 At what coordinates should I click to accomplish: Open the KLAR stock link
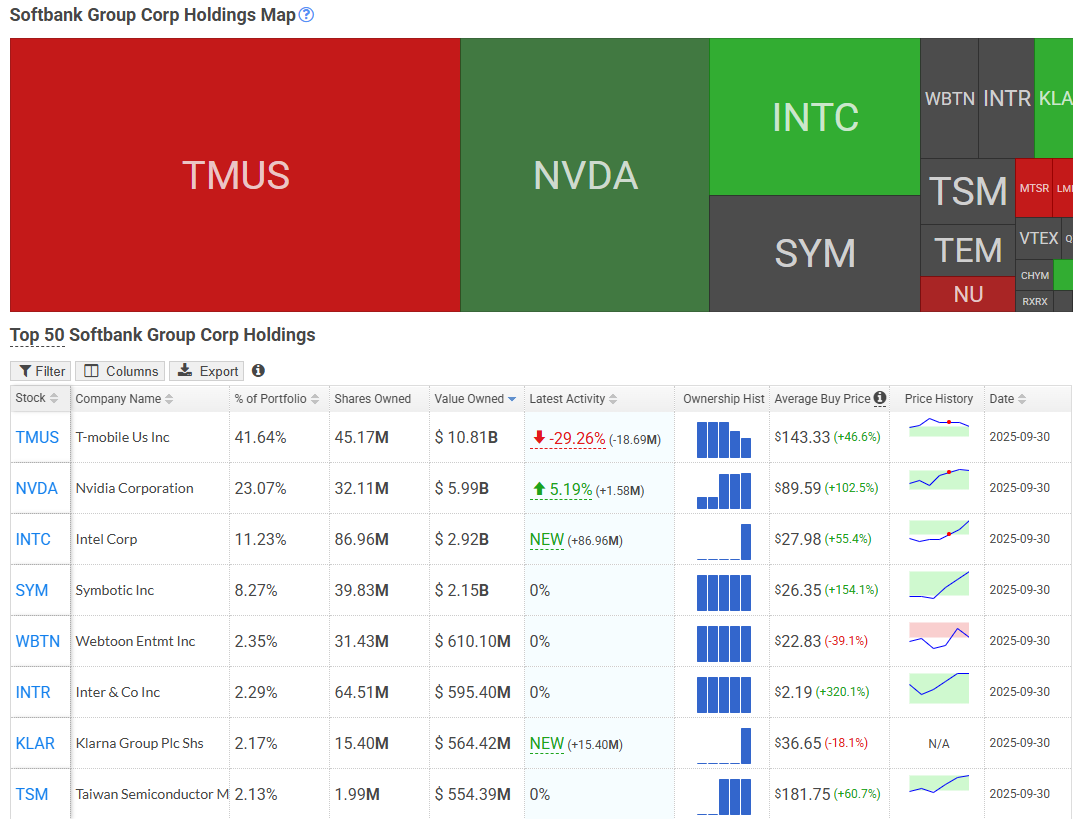(35, 743)
